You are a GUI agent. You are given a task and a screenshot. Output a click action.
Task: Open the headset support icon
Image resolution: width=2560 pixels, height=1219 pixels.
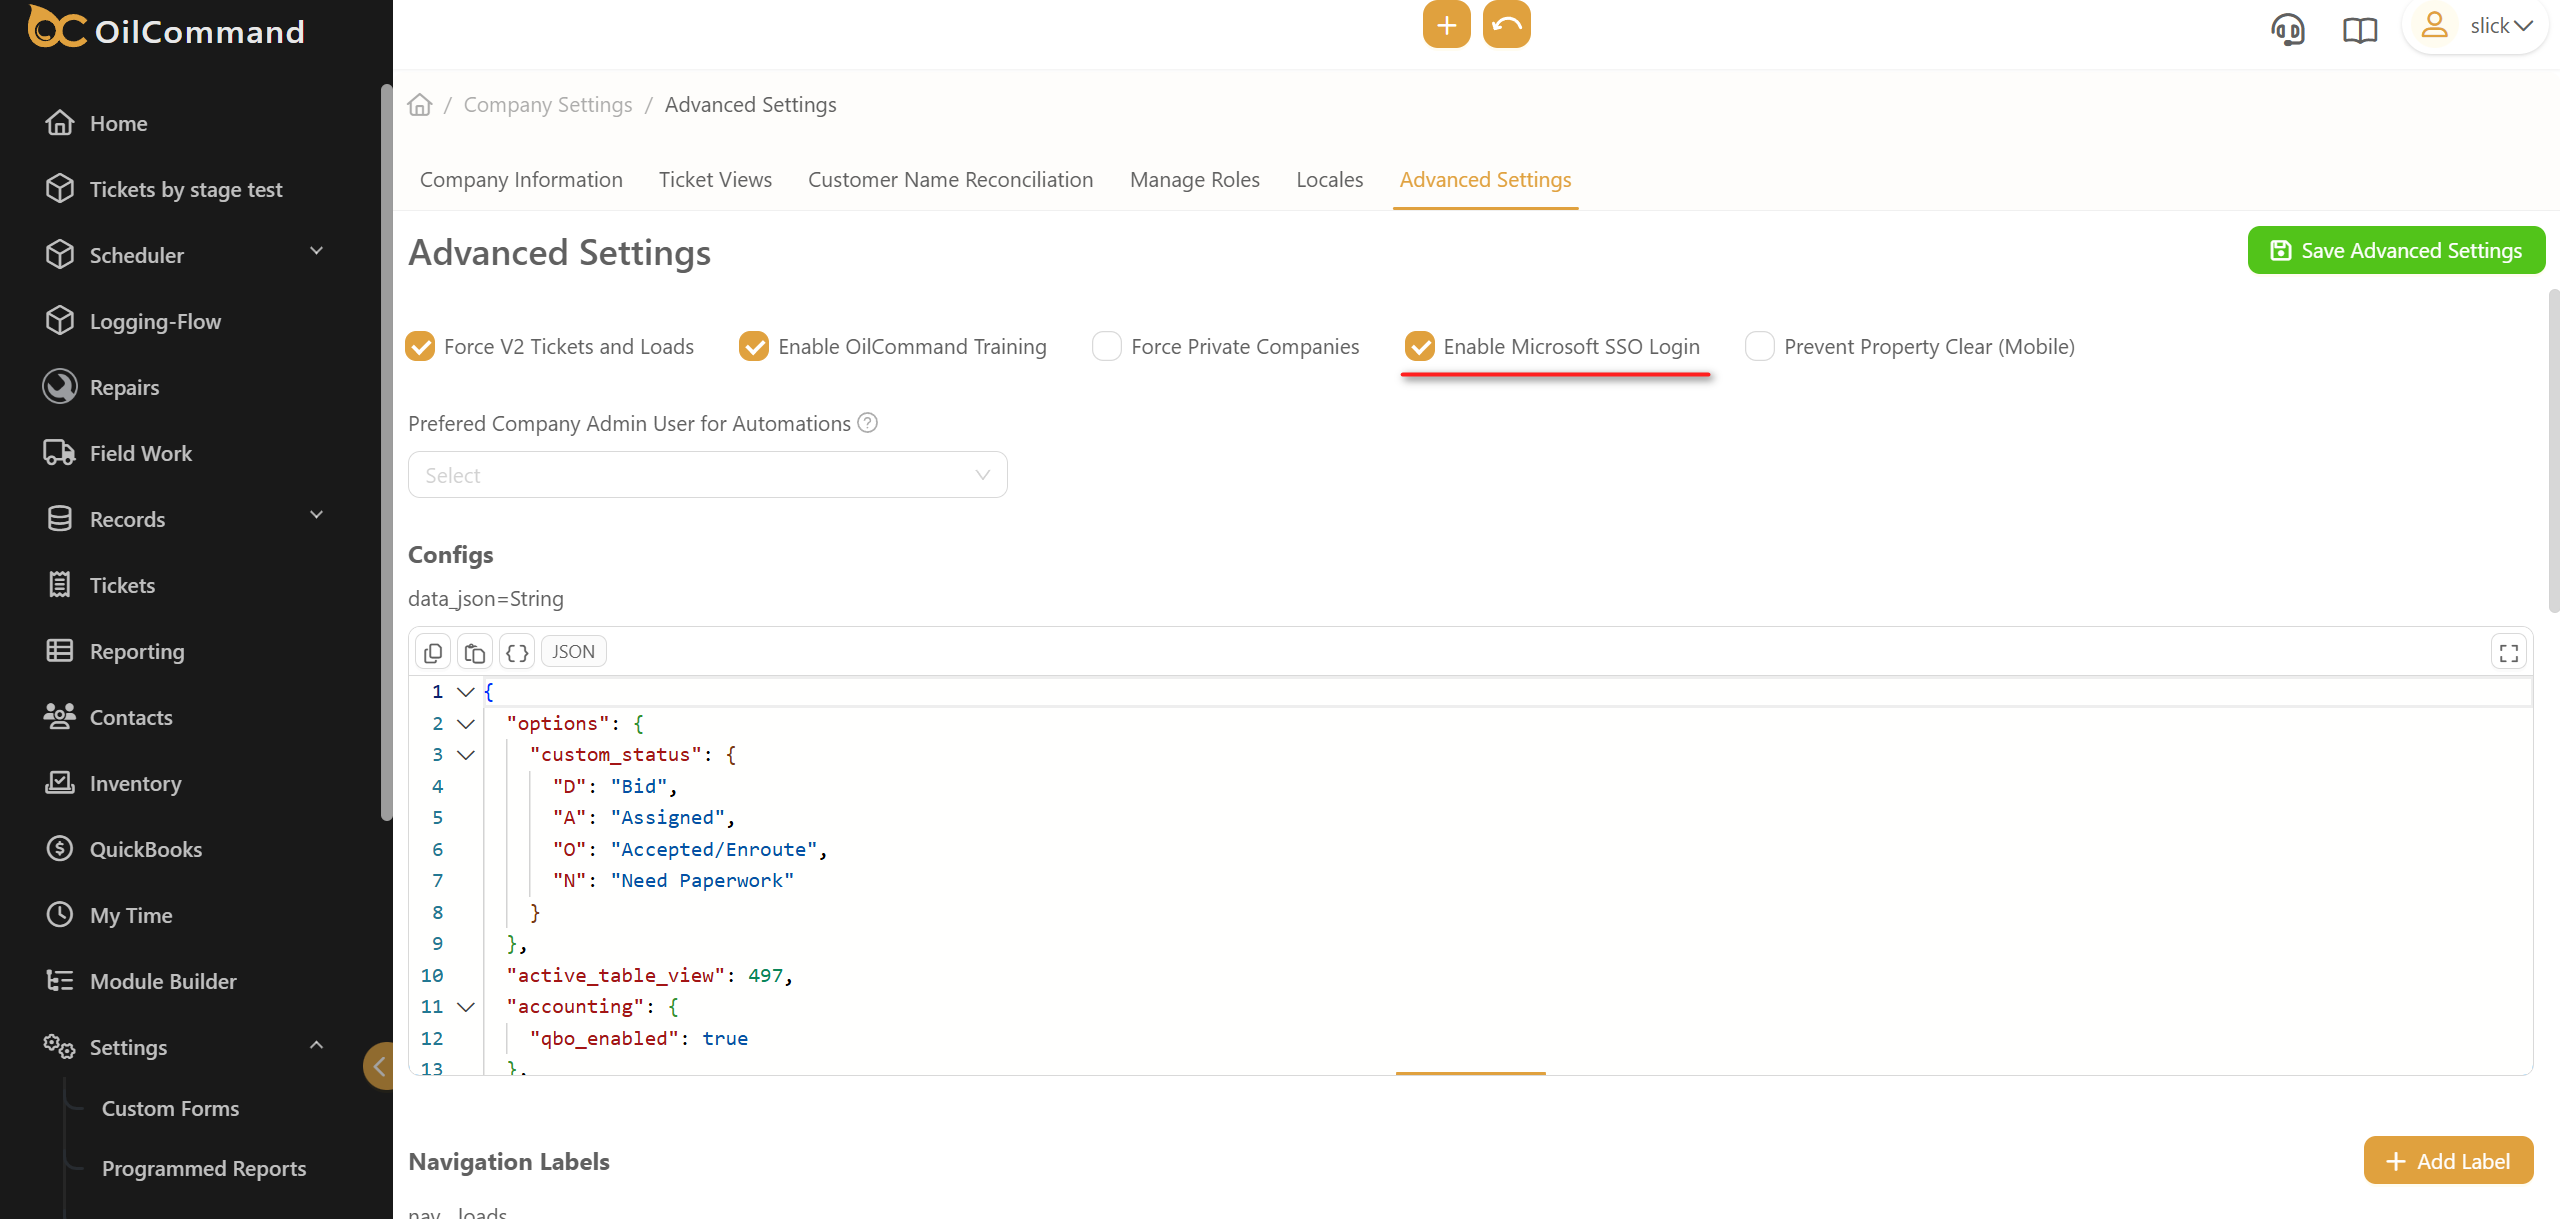[2288, 29]
